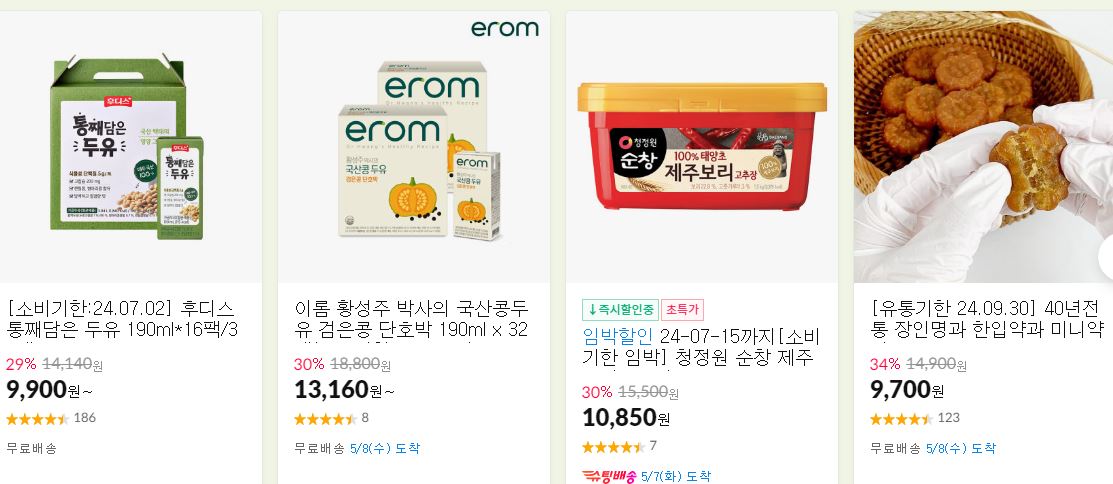
Task: Click the 초특가 special price badge
Action: pos(682,310)
